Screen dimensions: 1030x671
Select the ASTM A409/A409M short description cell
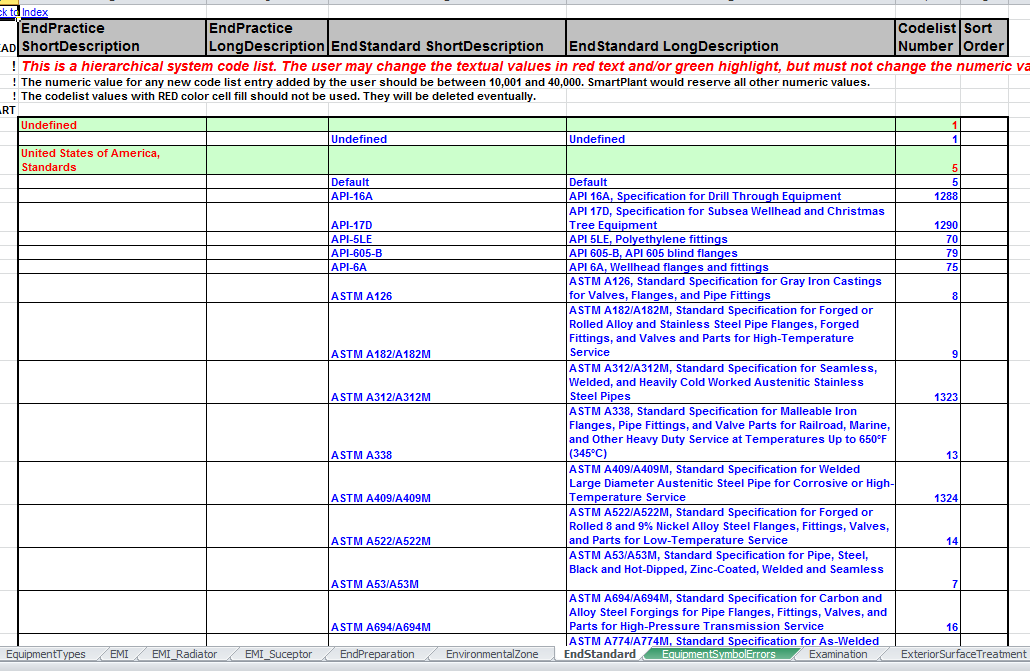point(447,484)
